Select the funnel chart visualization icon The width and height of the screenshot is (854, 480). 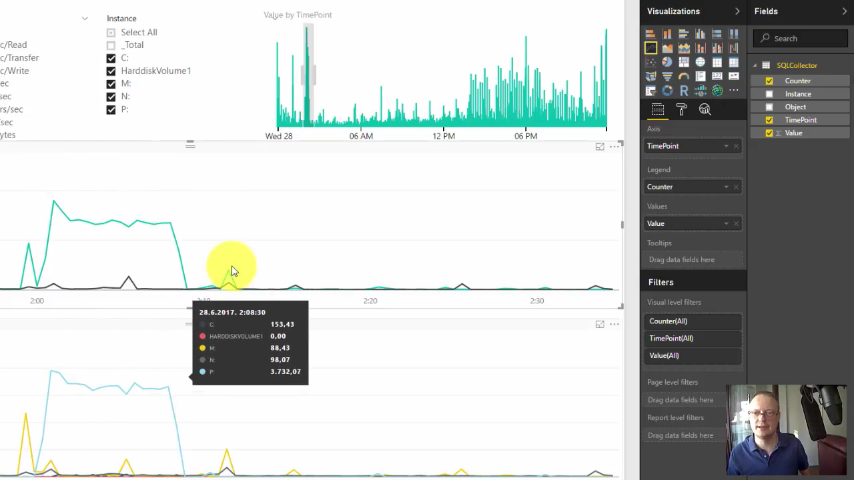667,76
